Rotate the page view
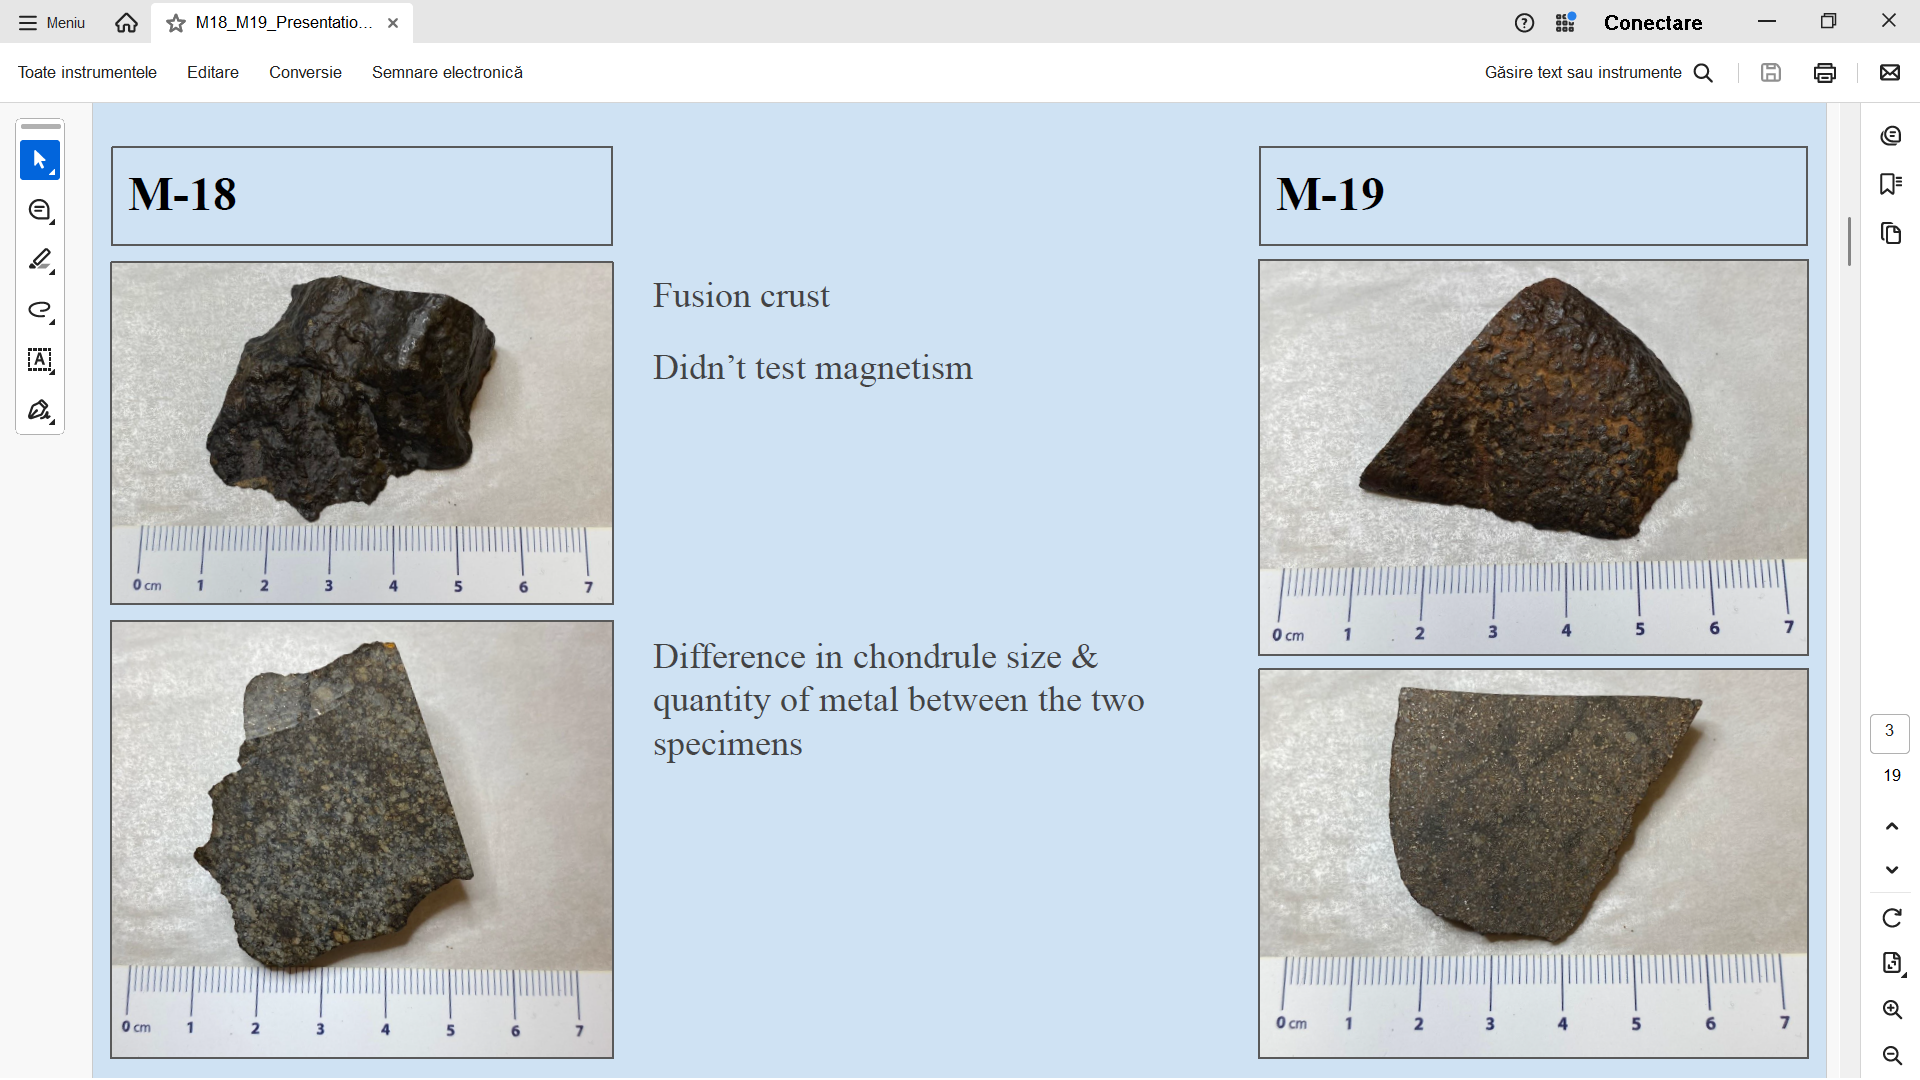 click(1891, 918)
